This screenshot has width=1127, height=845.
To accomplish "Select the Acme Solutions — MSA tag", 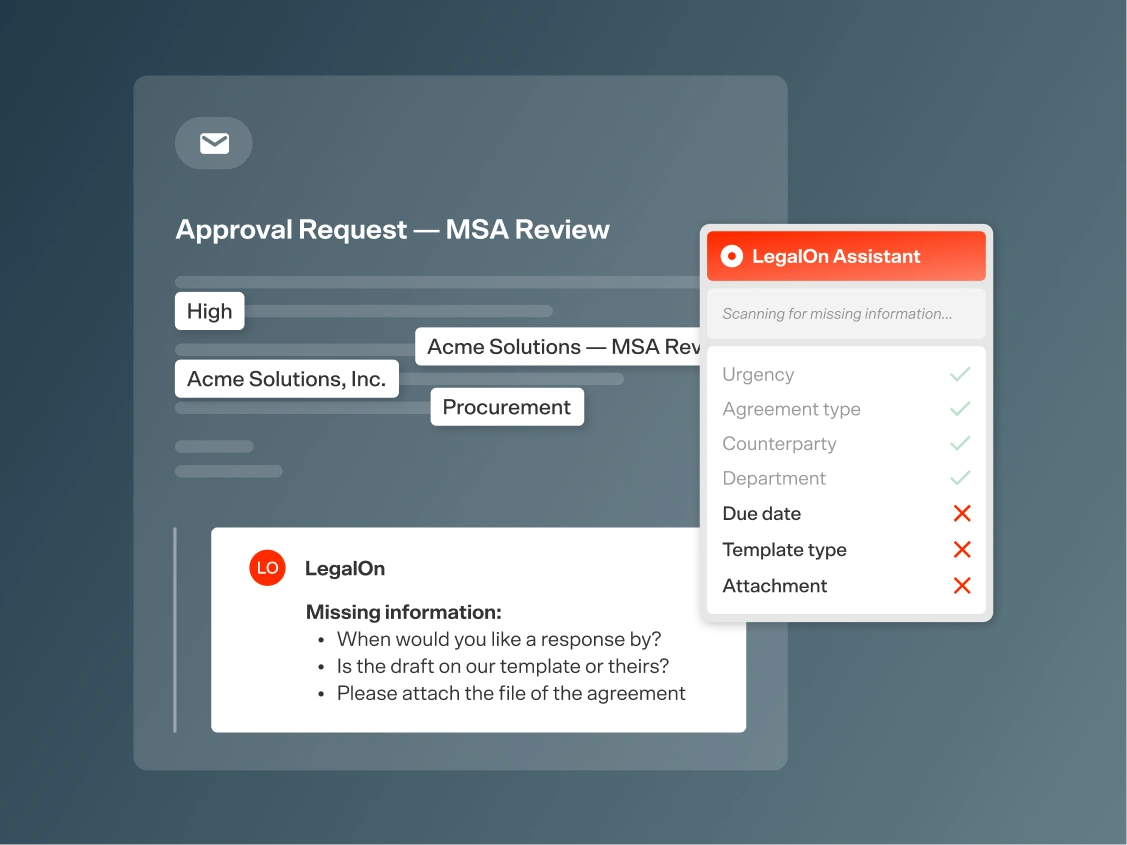I will pos(558,347).
